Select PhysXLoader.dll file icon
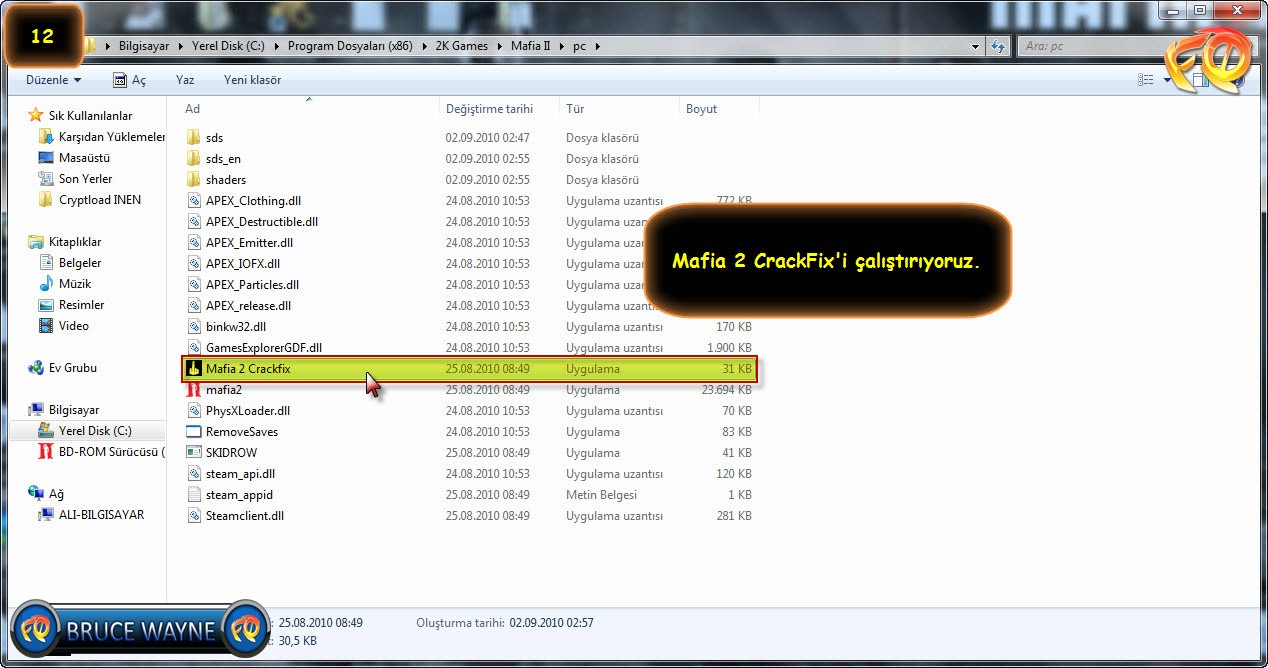 [194, 411]
